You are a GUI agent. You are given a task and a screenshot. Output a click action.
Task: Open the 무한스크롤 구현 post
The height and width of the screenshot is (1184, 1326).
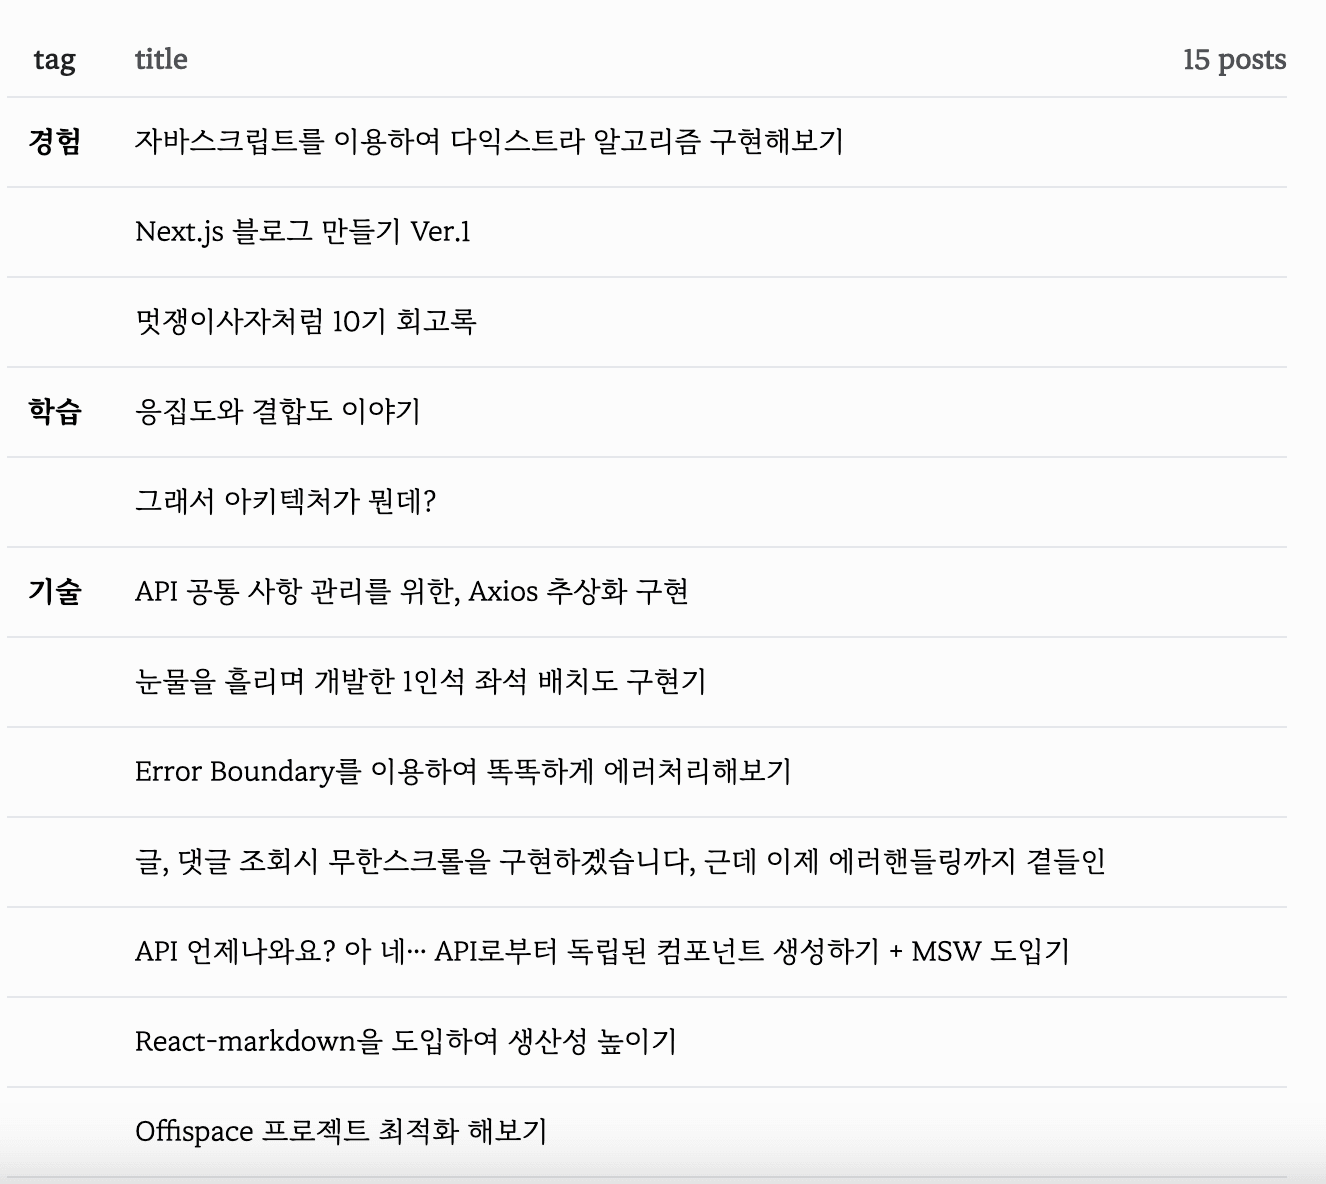tap(620, 862)
